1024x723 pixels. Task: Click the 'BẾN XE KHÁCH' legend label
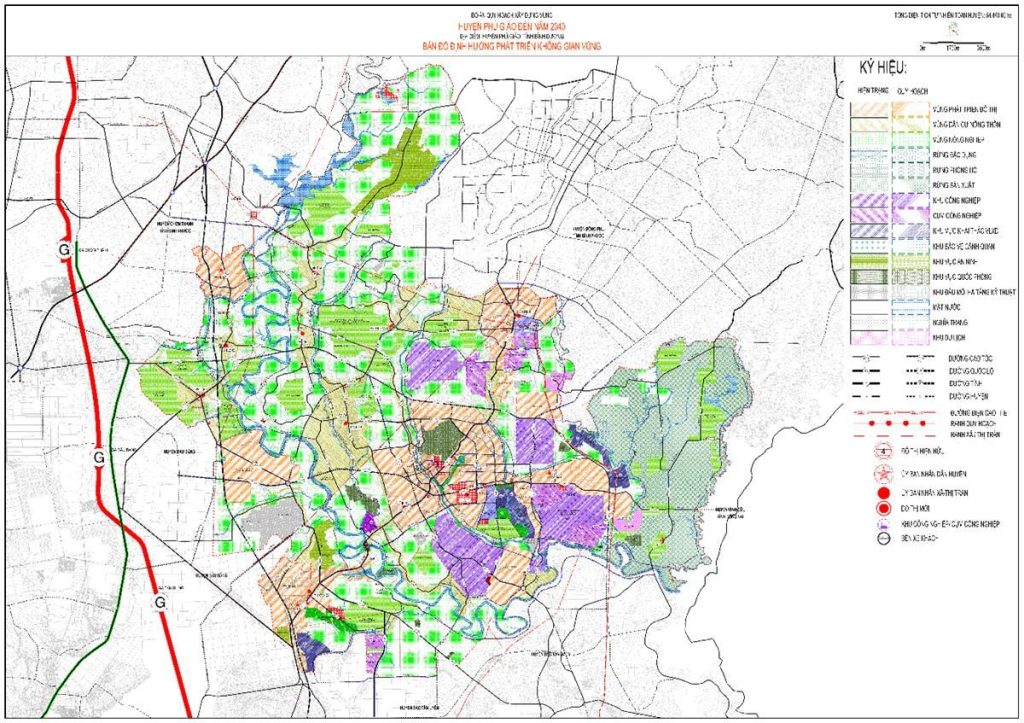(x=919, y=539)
